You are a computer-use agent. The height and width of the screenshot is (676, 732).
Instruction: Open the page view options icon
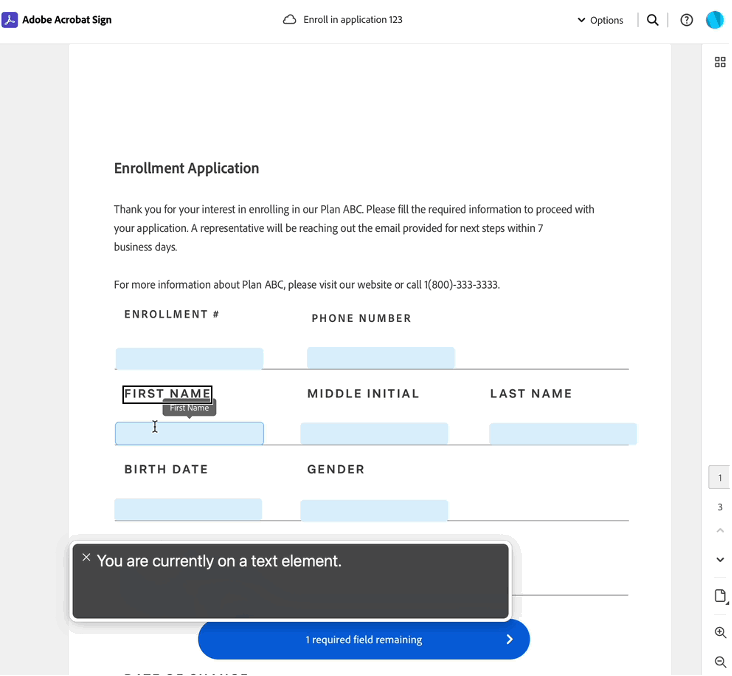point(720,597)
